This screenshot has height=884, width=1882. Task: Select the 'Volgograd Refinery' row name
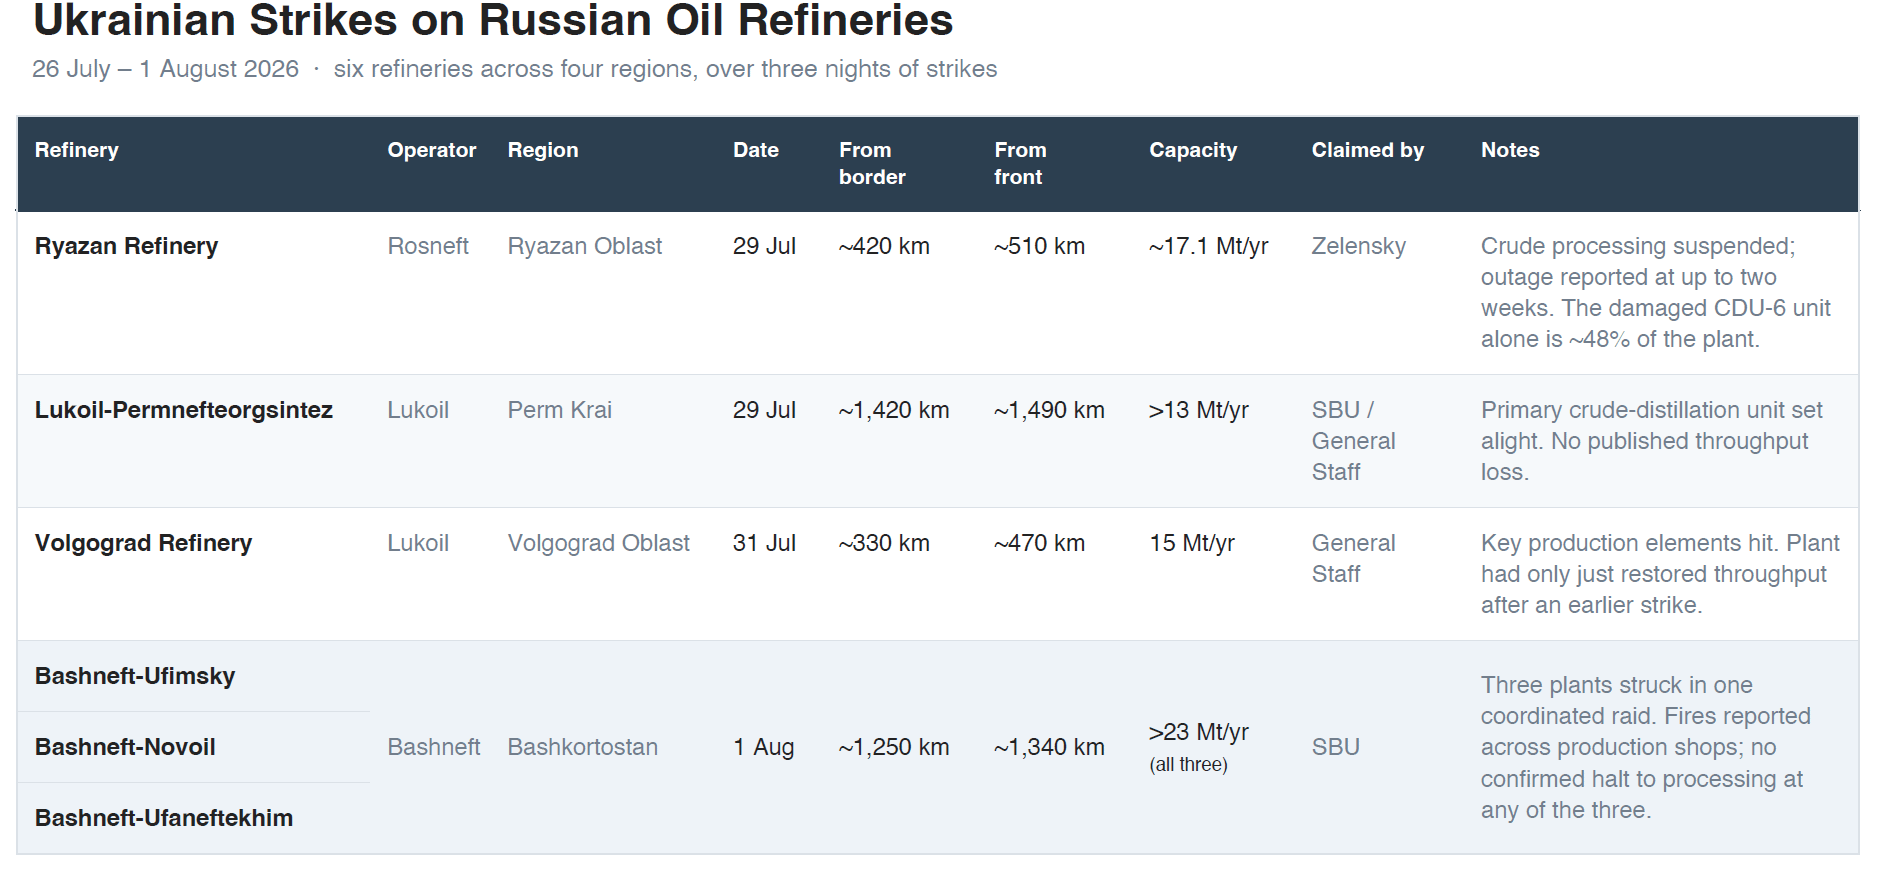tap(144, 543)
